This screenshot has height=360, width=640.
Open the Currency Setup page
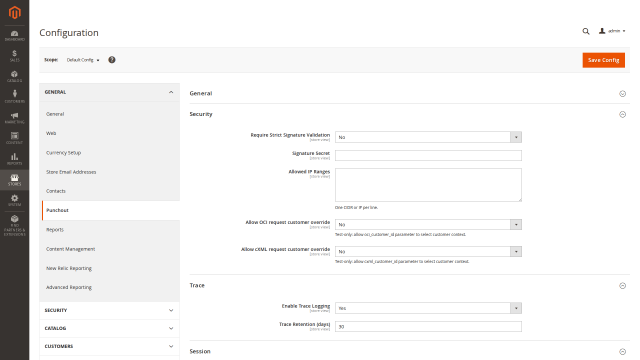pos(64,153)
